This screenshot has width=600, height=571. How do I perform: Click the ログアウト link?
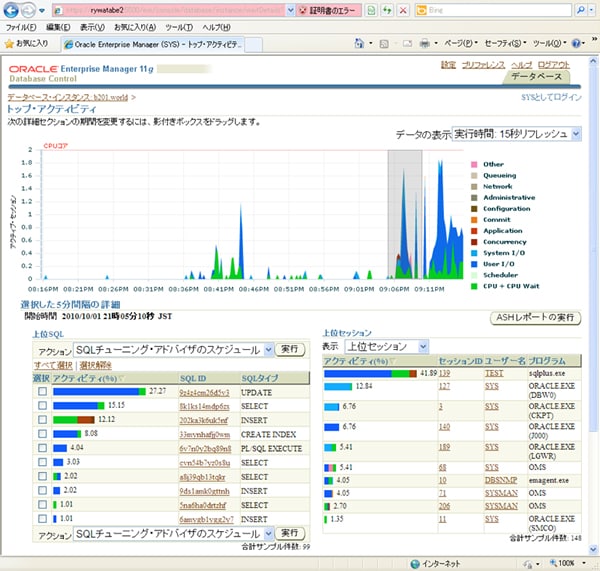[553, 65]
